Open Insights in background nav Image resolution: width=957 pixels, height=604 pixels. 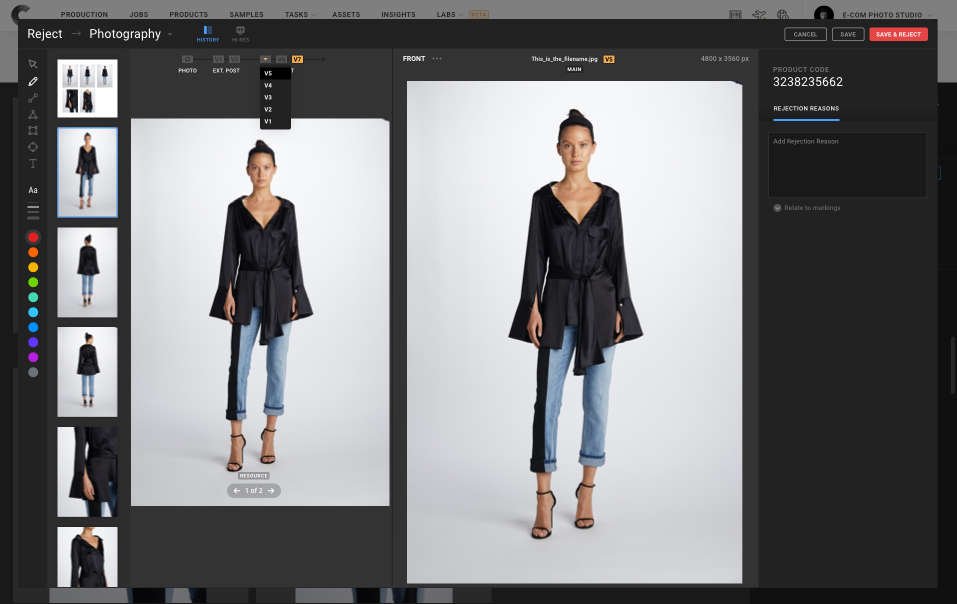point(399,14)
